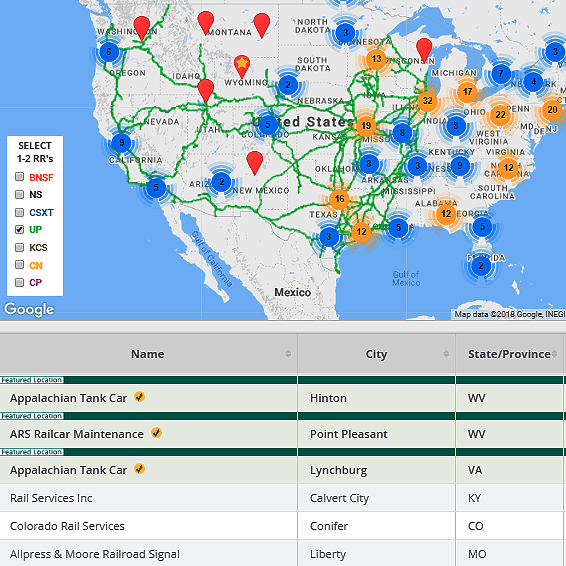
Task: Select the Liberty city cell
Action: click(x=376, y=554)
